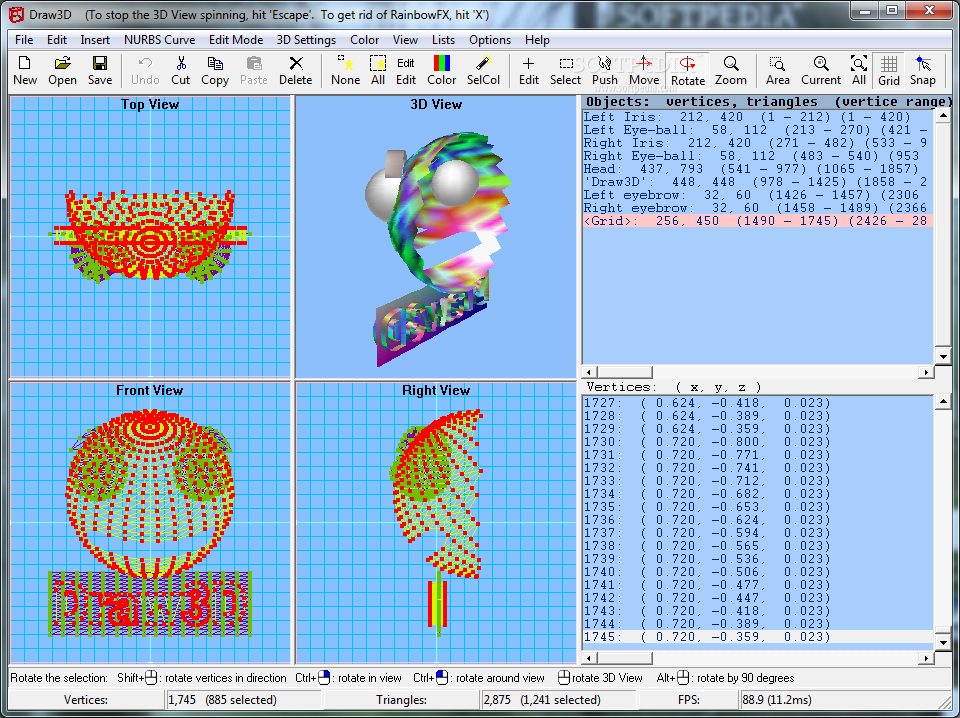Select the 'Draw3D' object row

coord(758,182)
